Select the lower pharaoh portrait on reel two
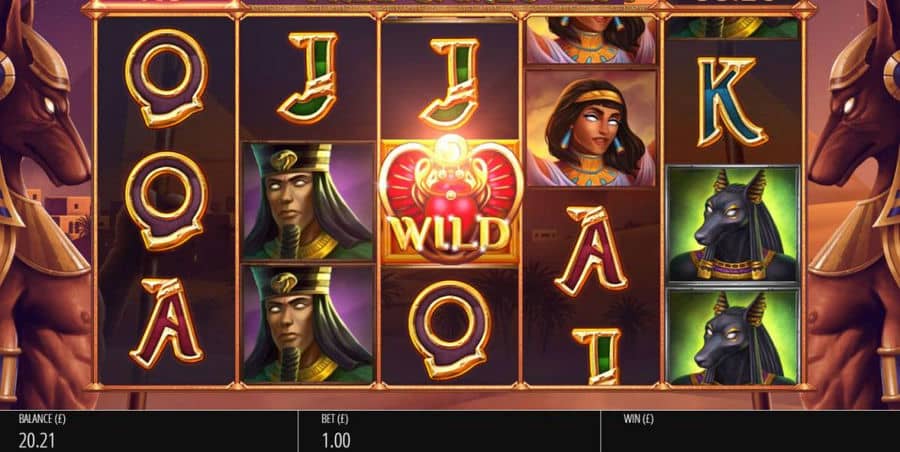Image resolution: width=900 pixels, height=452 pixels. click(x=308, y=324)
